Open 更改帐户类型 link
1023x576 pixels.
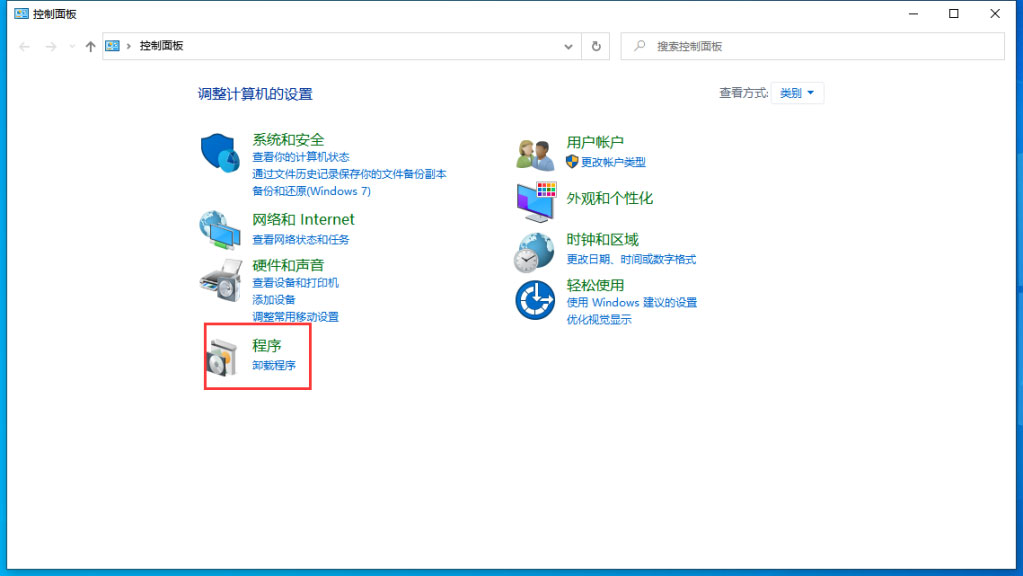613,162
